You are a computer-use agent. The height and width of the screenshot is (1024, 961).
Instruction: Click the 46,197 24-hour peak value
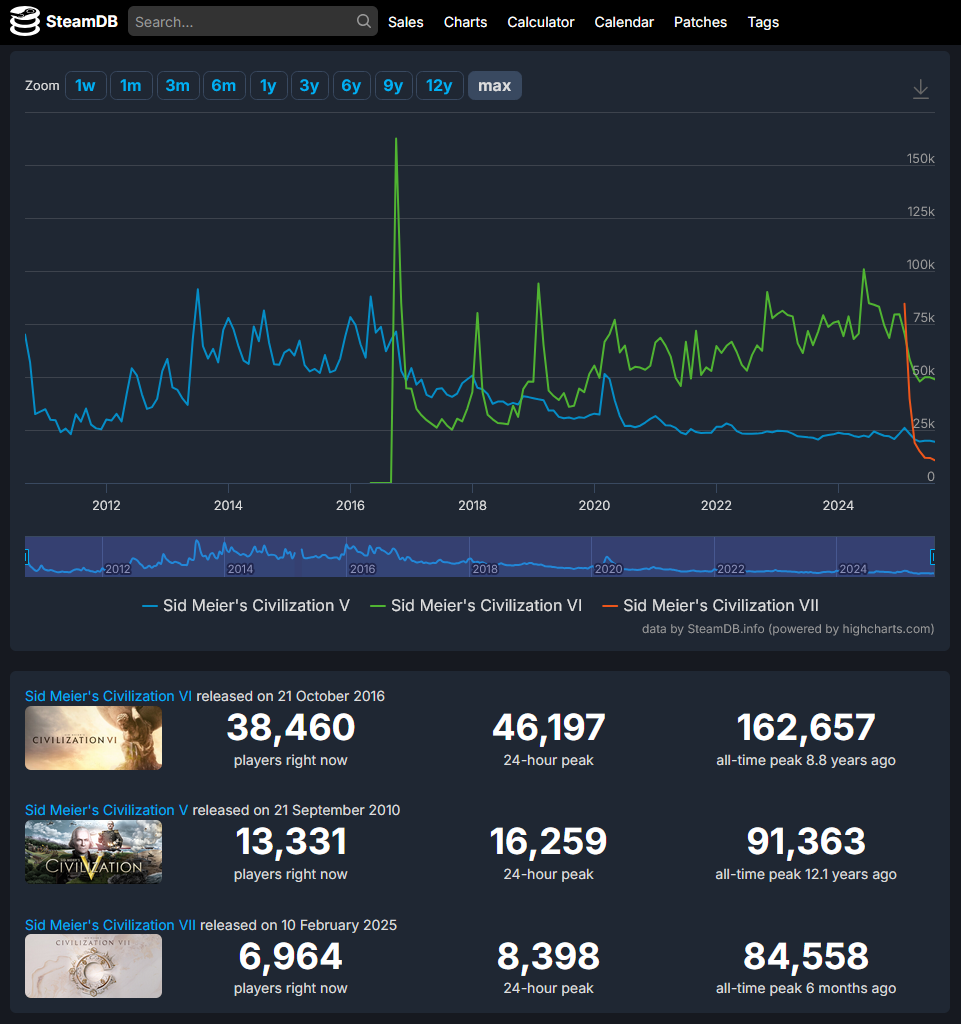548,728
